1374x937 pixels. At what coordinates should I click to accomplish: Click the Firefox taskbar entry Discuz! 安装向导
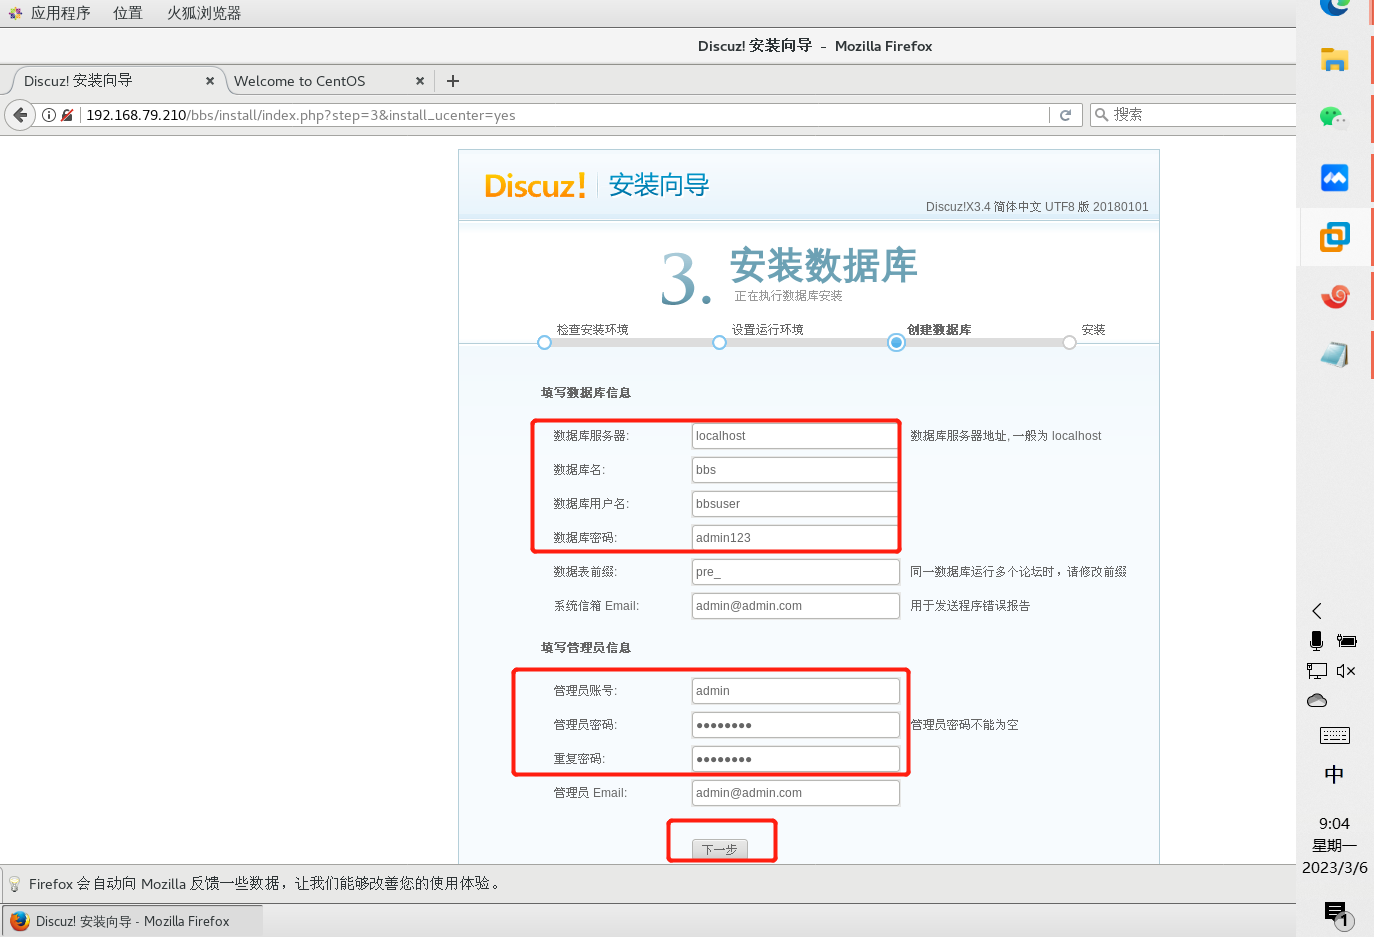click(133, 921)
